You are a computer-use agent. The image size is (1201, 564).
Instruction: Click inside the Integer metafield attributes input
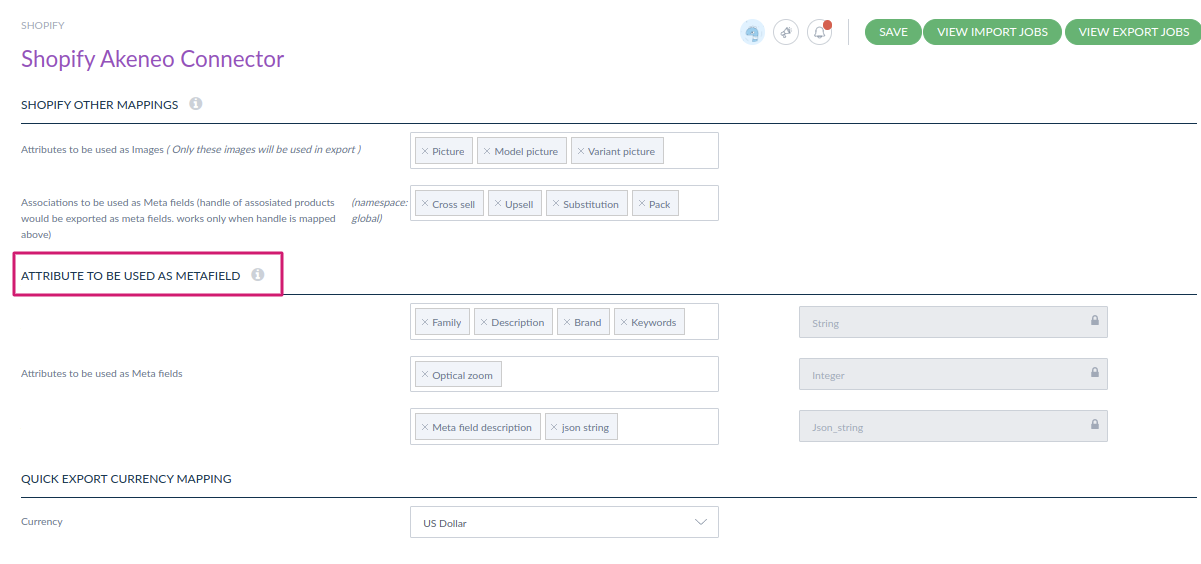click(x=610, y=374)
